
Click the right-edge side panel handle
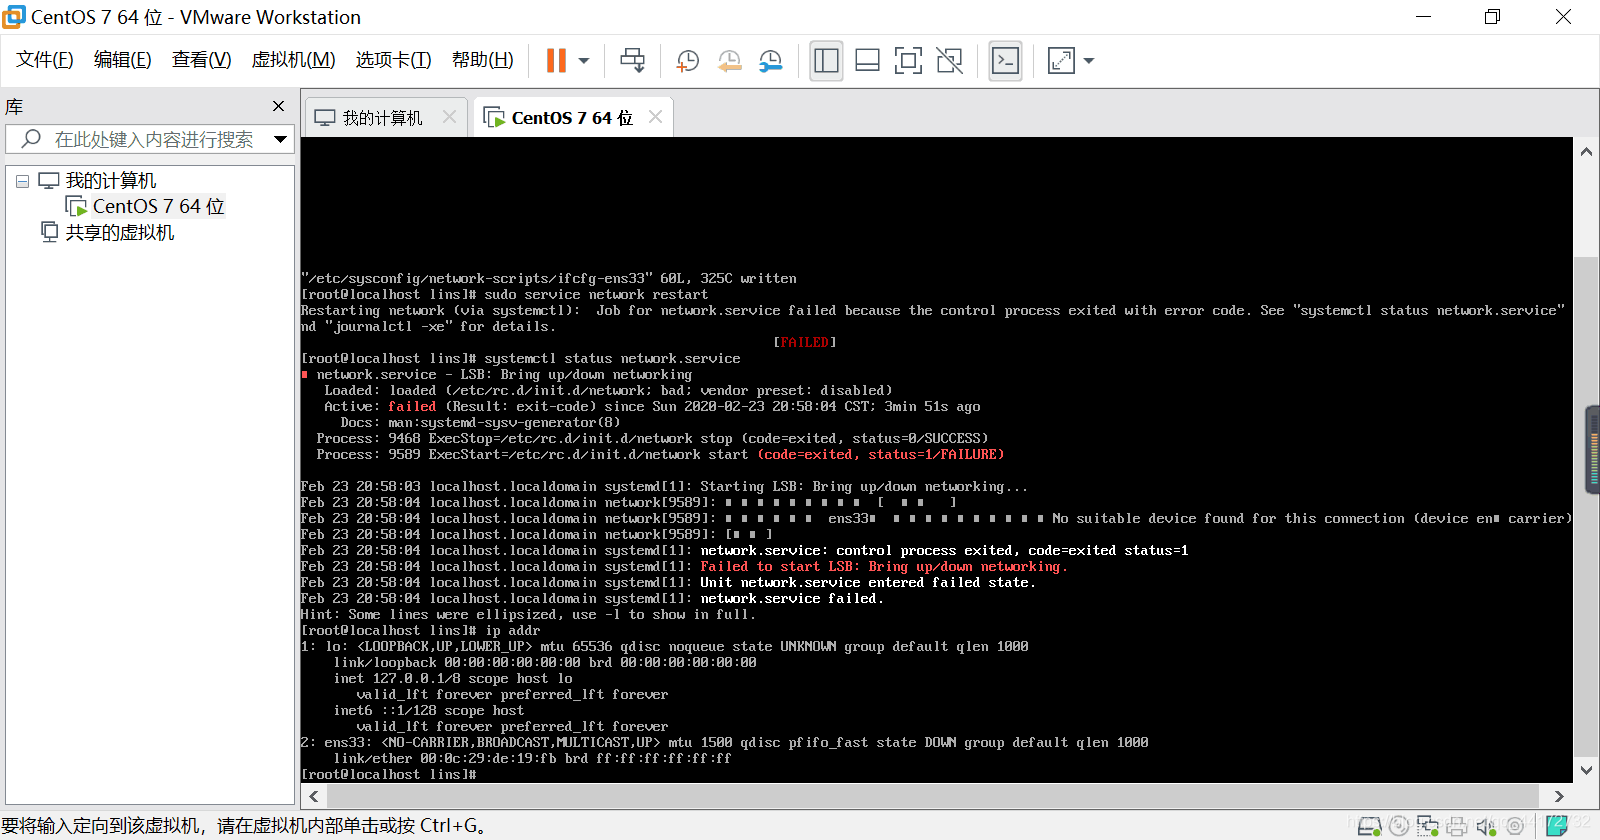tap(1593, 450)
